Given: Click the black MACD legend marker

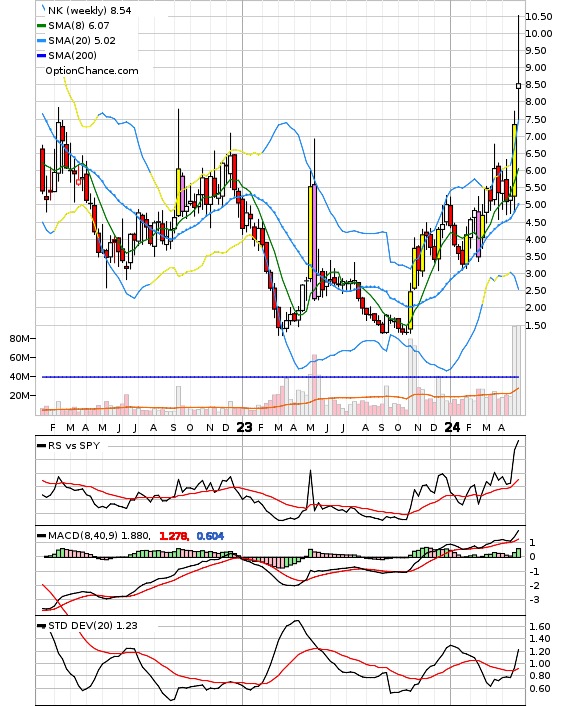Looking at the screenshot, I should pos(41,536).
